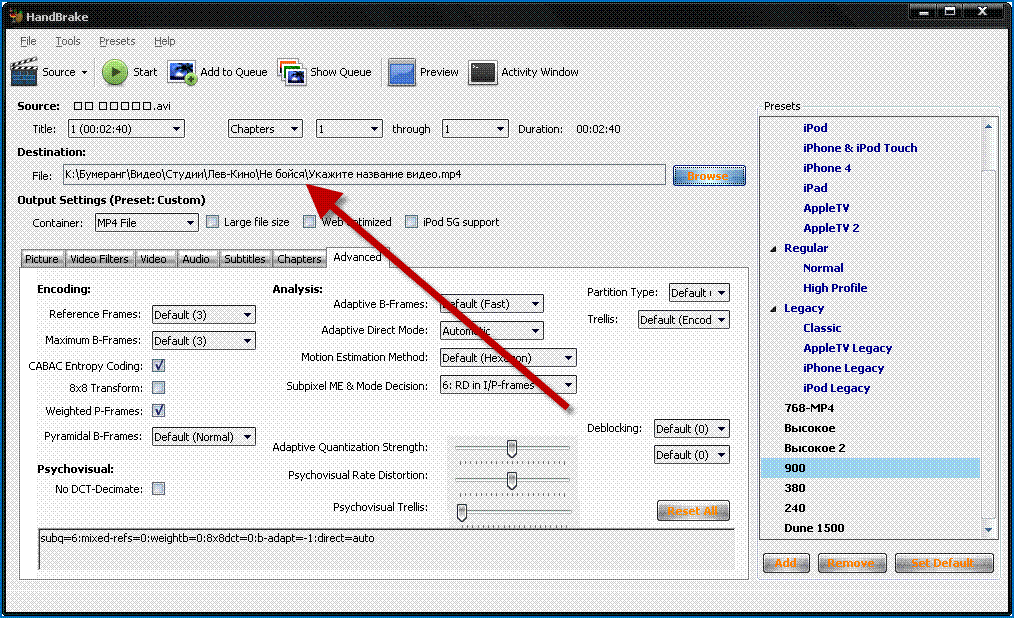Click the Add to Queue icon
Screen dimensions: 1014x618
point(182,72)
